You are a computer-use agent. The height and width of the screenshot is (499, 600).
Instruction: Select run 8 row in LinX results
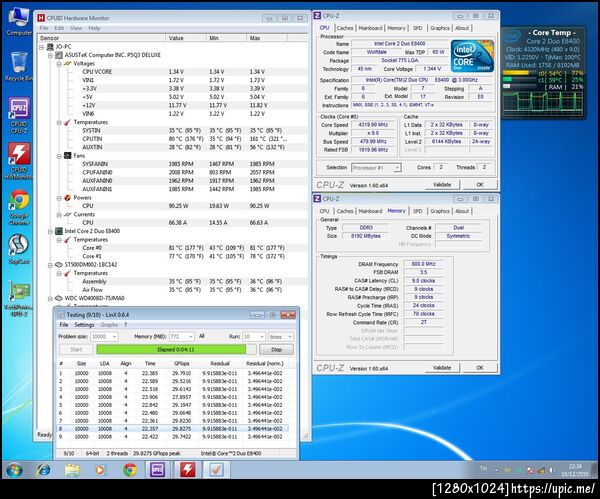(172, 429)
